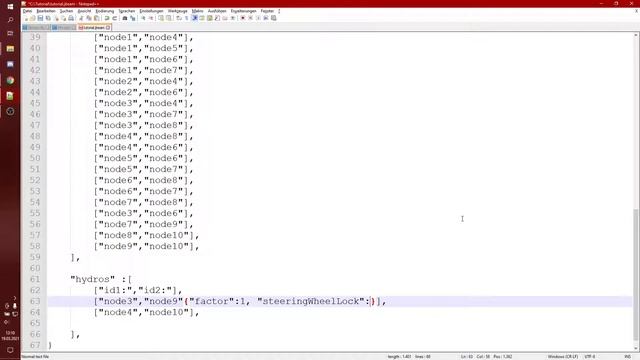
Task: Open the Kodierung menu
Action: click(105, 11)
